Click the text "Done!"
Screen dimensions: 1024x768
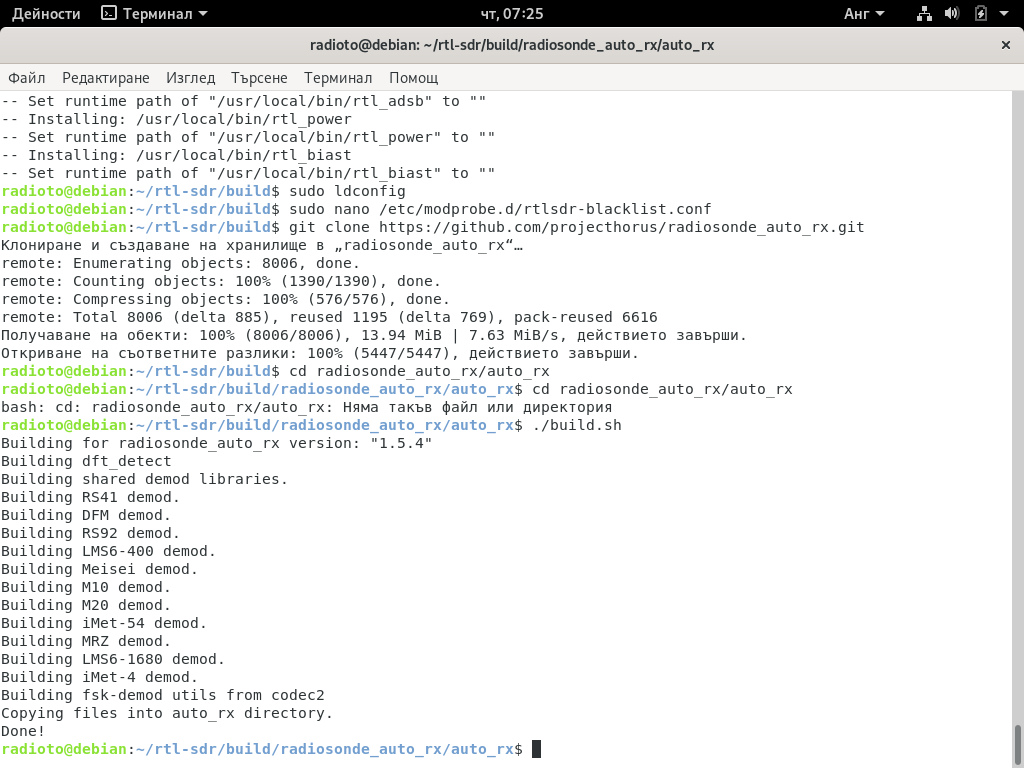click(x=23, y=731)
